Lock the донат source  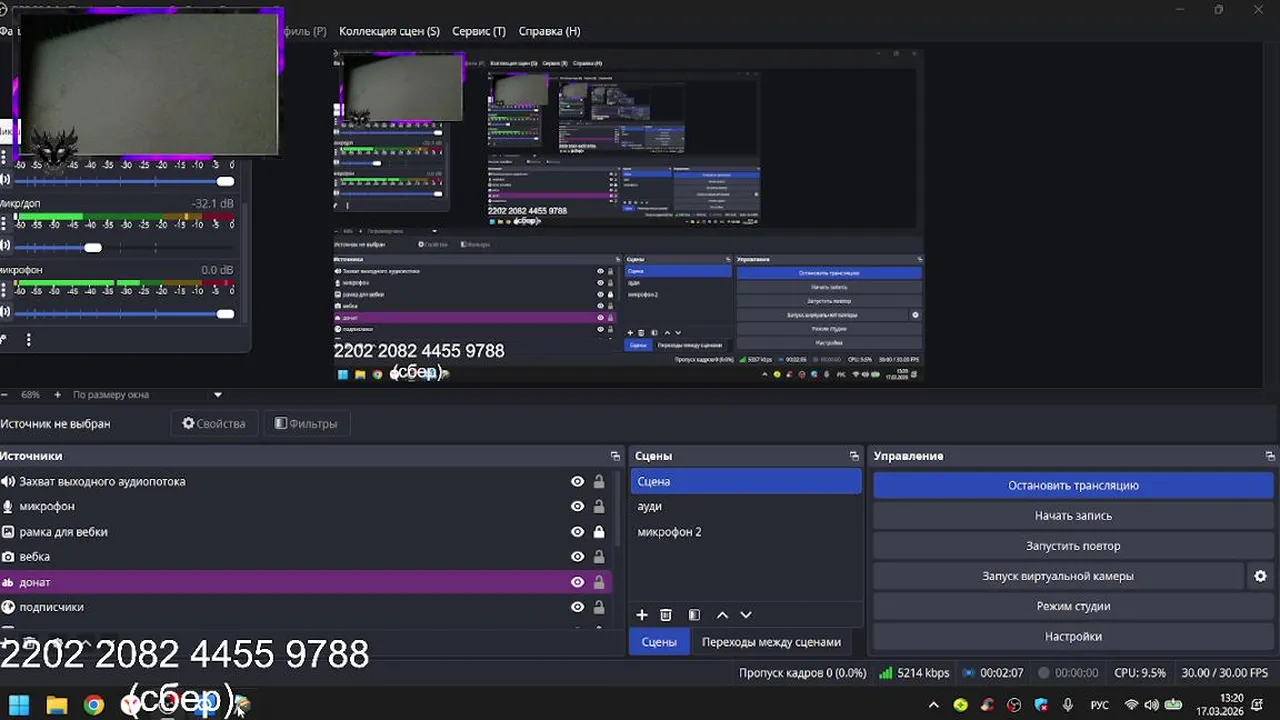[599, 582]
